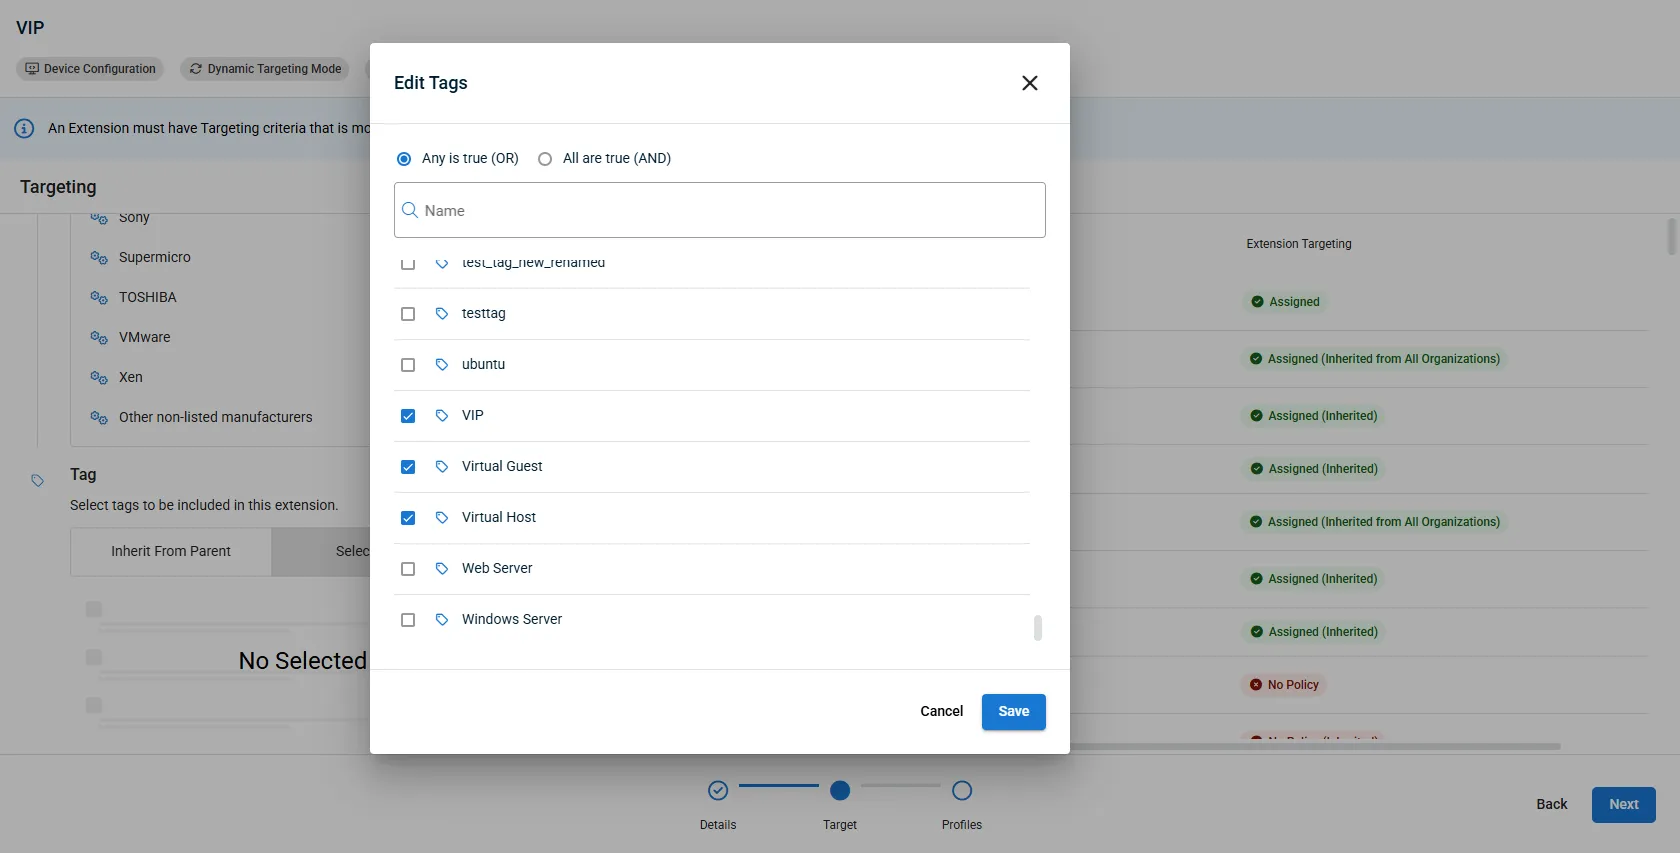Click the 'Virtual Guest' tag label
Viewport: 1680px width, 853px height.
pyautogui.click(x=502, y=466)
